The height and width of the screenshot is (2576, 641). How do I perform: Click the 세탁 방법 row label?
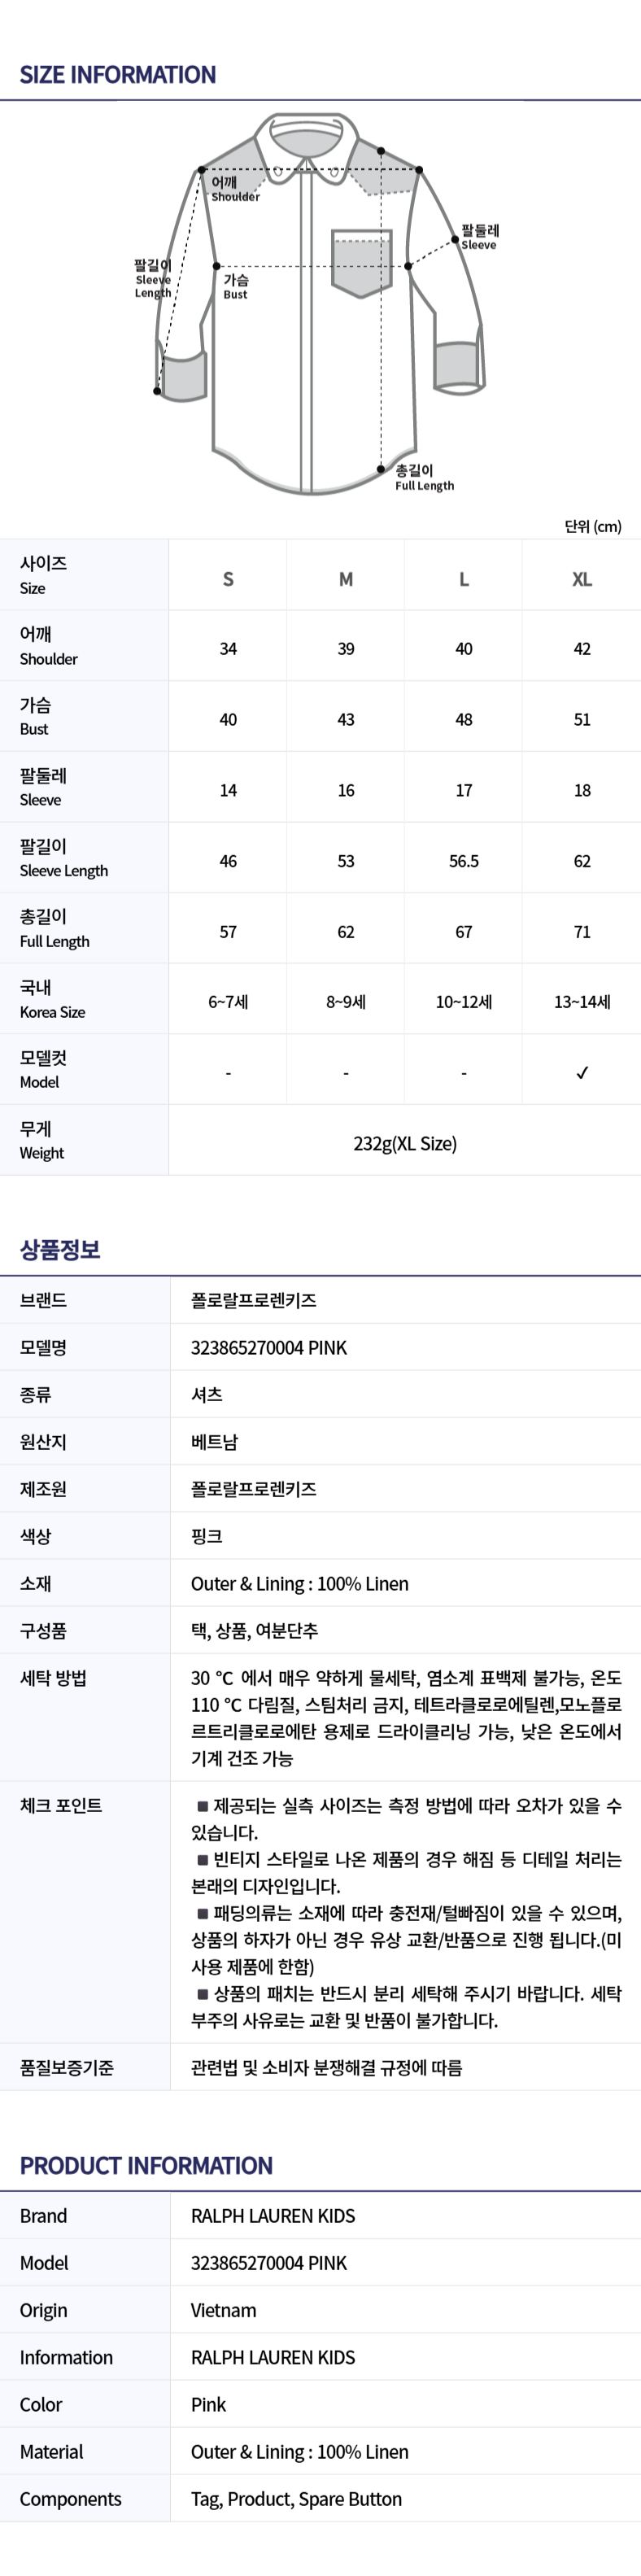click(53, 1678)
